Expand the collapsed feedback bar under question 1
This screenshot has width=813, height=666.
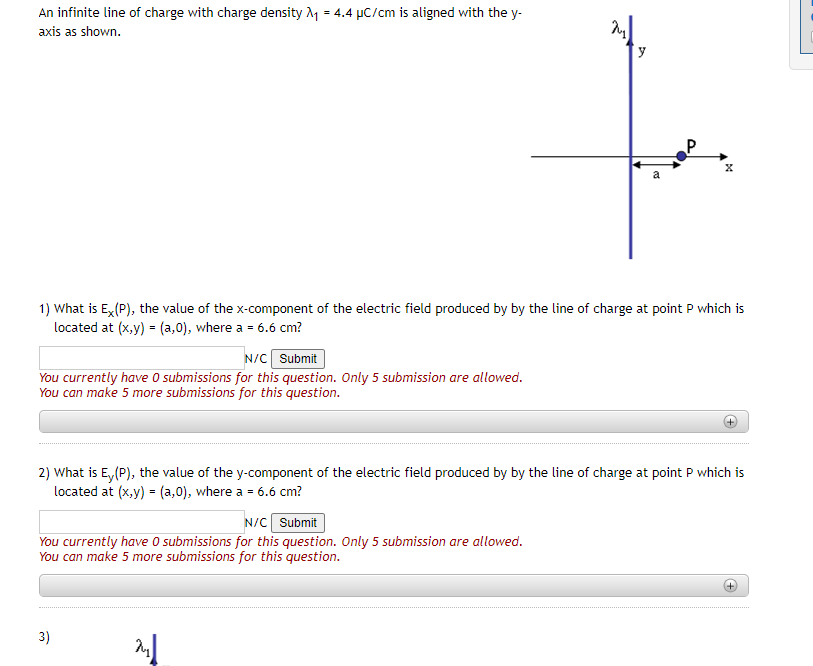point(393,422)
